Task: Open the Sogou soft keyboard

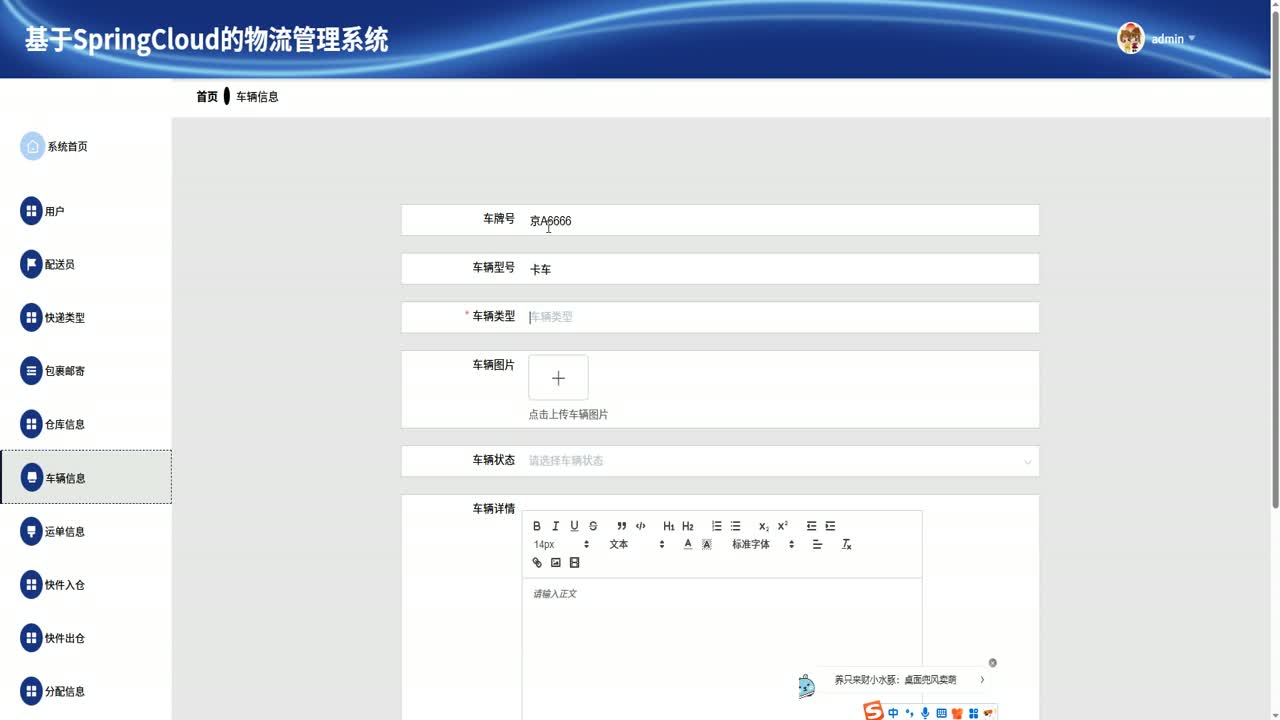Action: pyautogui.click(x=941, y=713)
